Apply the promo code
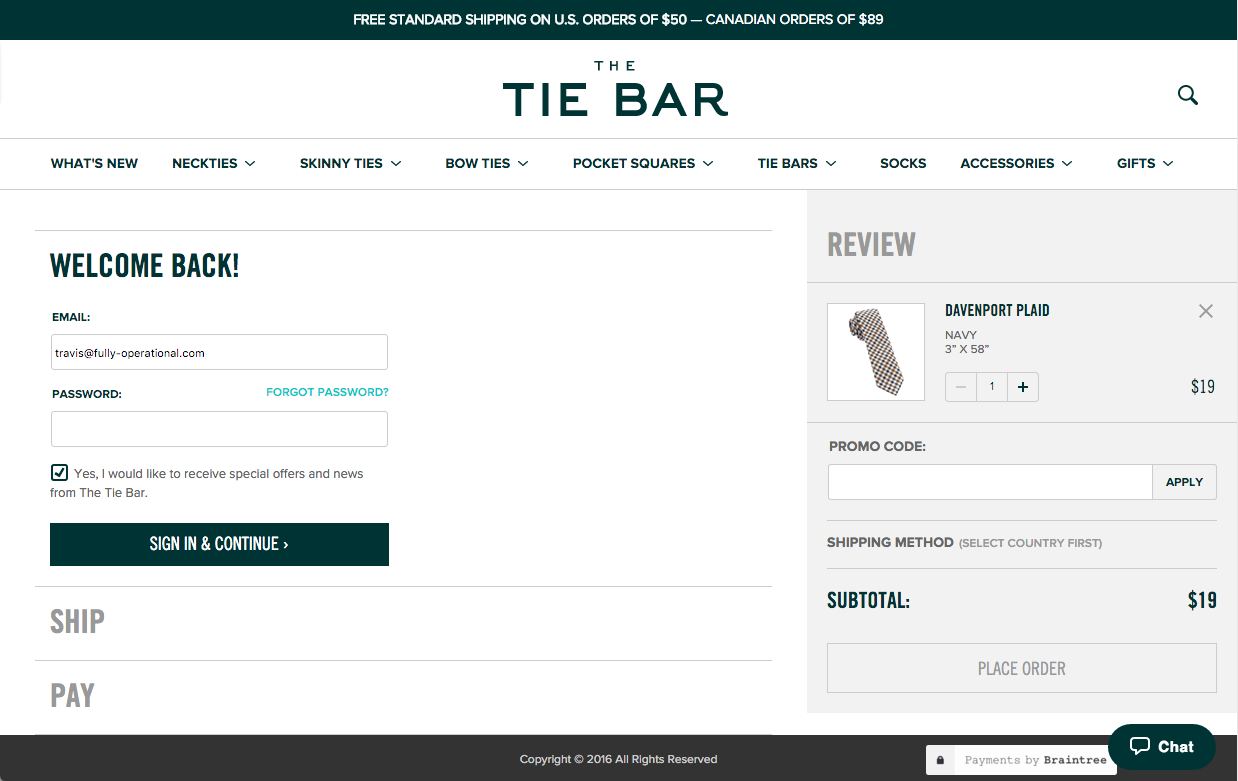1238x781 pixels. (1184, 482)
